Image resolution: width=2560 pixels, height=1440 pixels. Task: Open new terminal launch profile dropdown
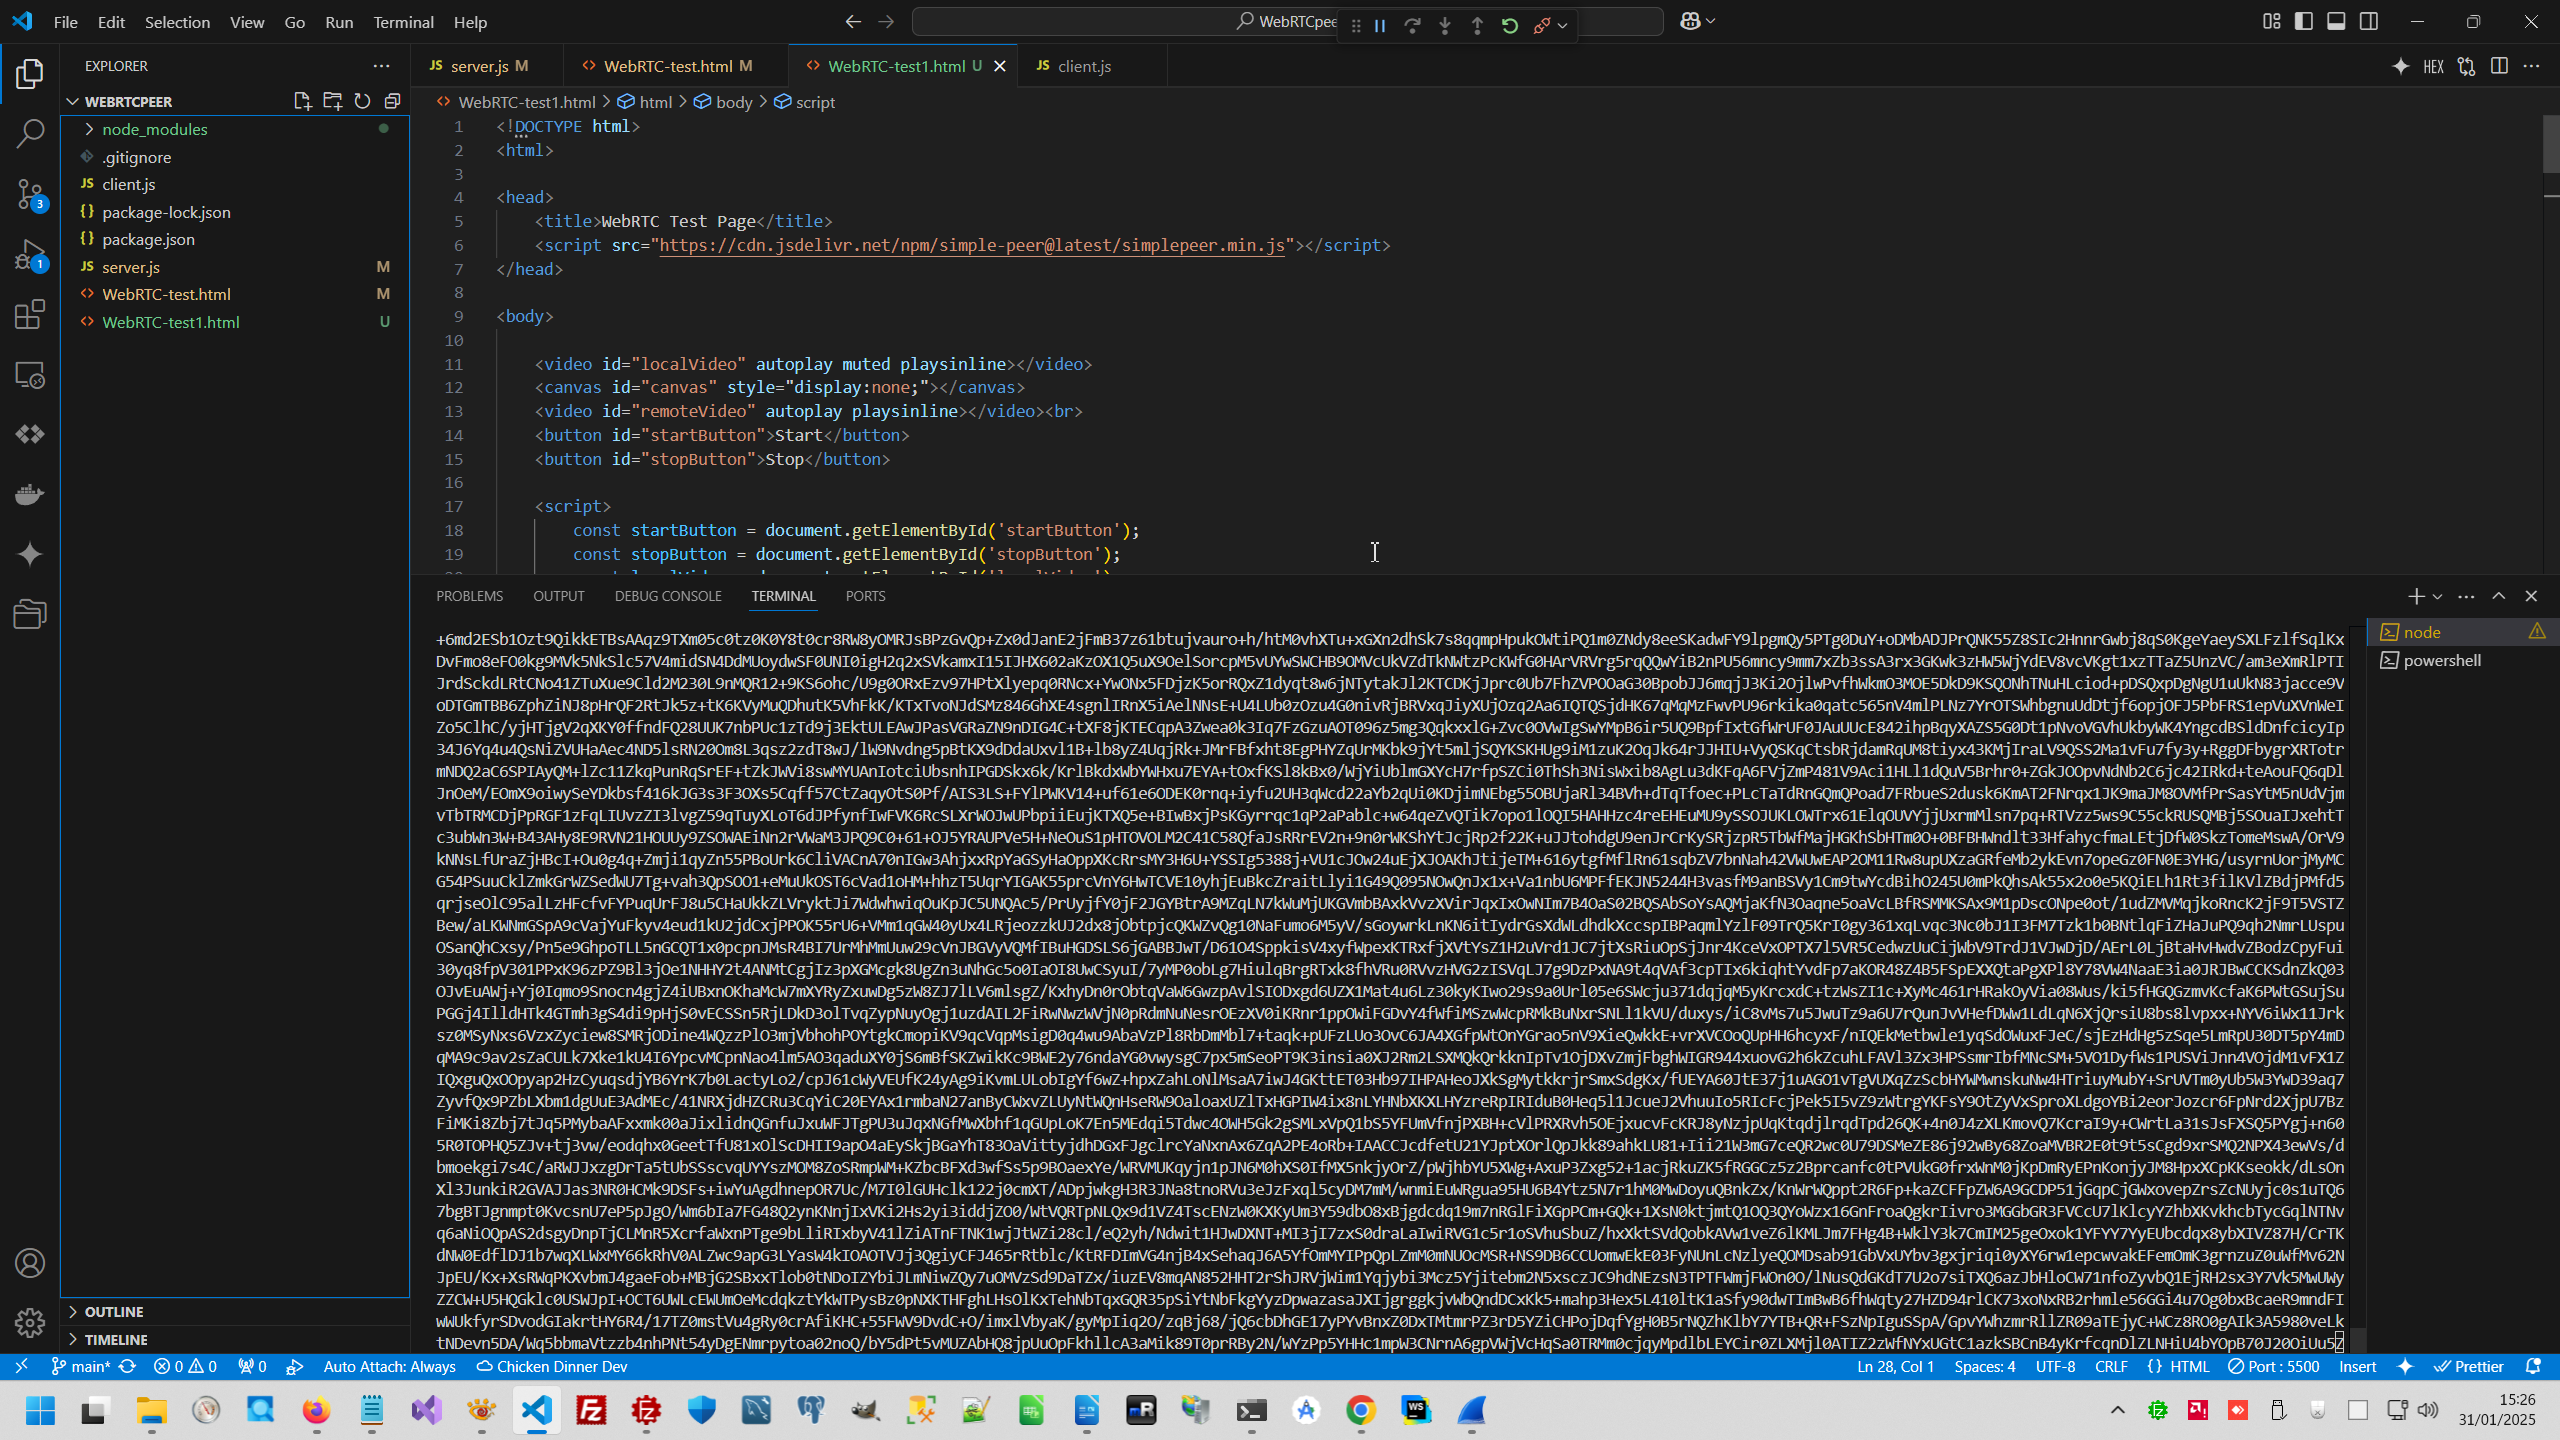click(2437, 596)
